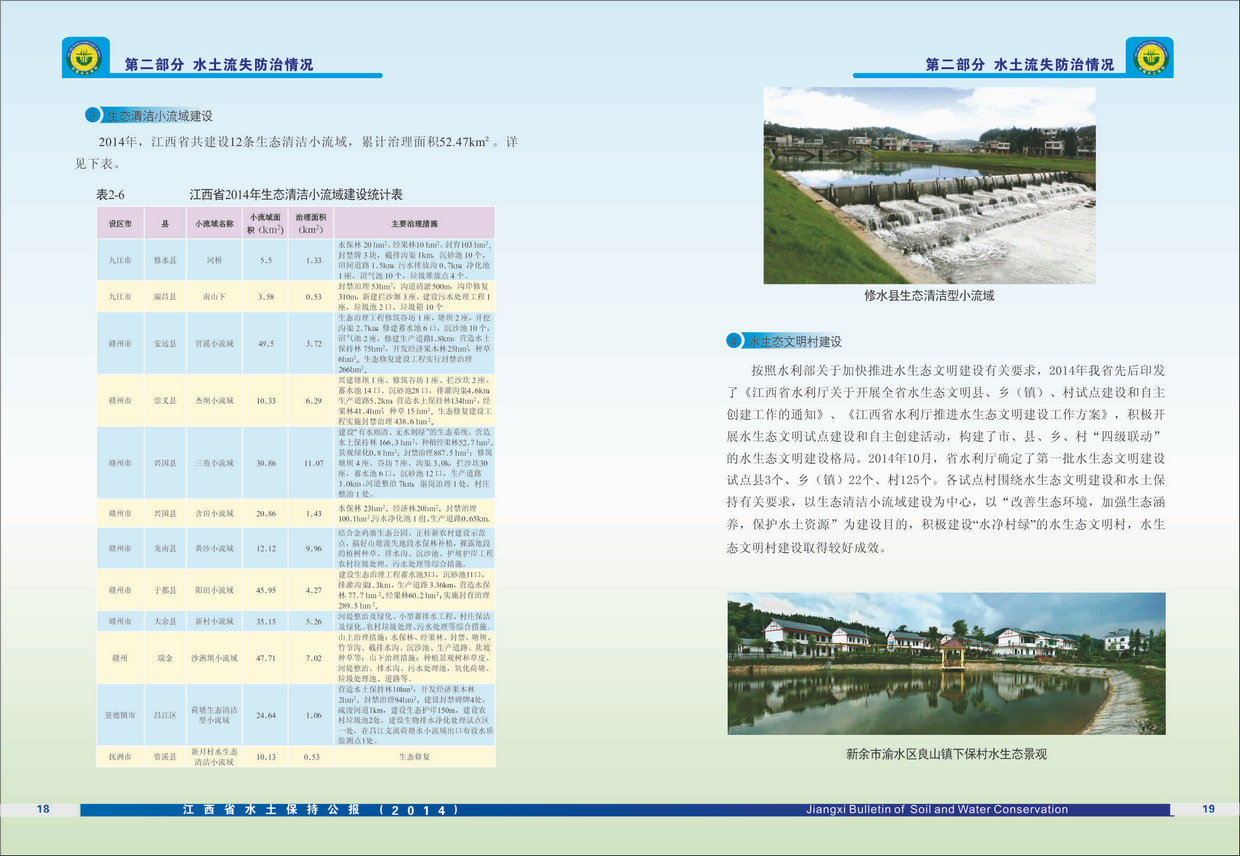This screenshot has height=856, width=1240.
Task: Select the '抚州市' city cell
Action: pyautogui.click(x=120, y=757)
